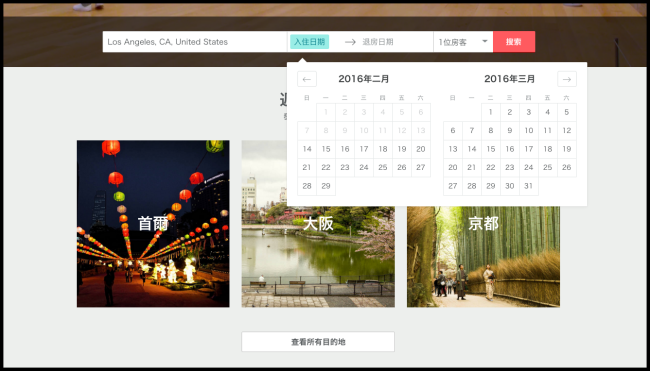Screen dimensions: 650x371
Task: Pick February 27 in the calendar
Action: coord(421,167)
